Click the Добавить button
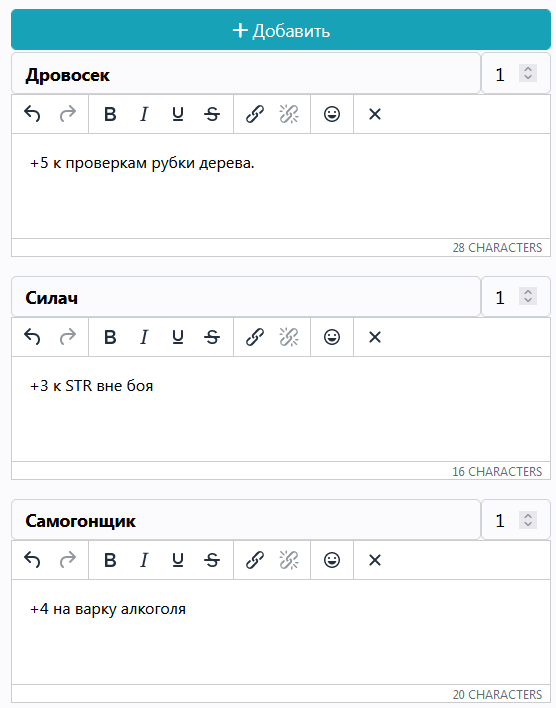The width and height of the screenshot is (556, 708). 280,30
